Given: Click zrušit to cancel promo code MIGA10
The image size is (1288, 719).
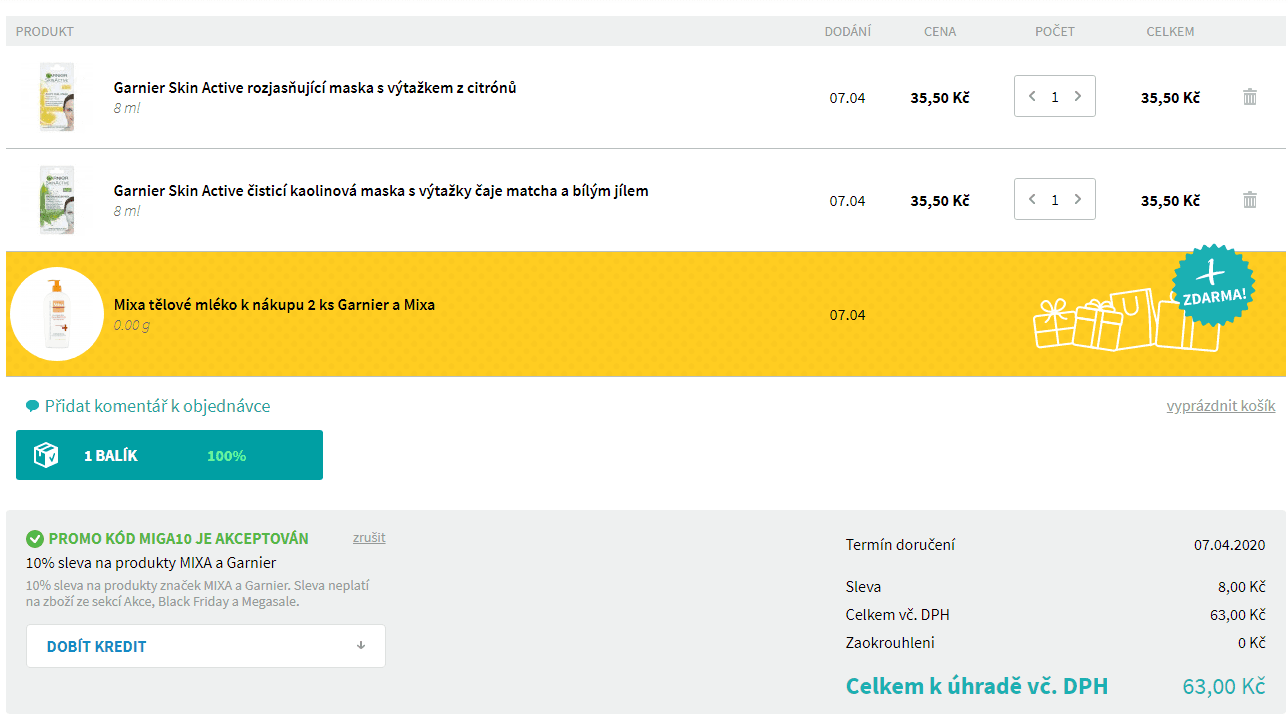Looking at the screenshot, I should coord(369,538).
